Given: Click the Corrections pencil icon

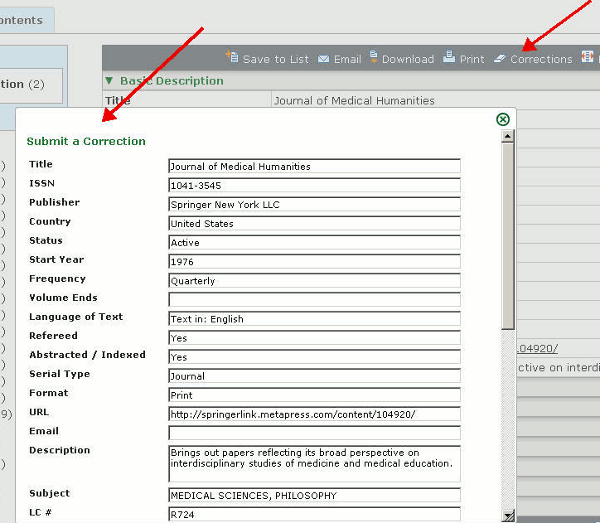Looking at the screenshot, I should [x=500, y=59].
